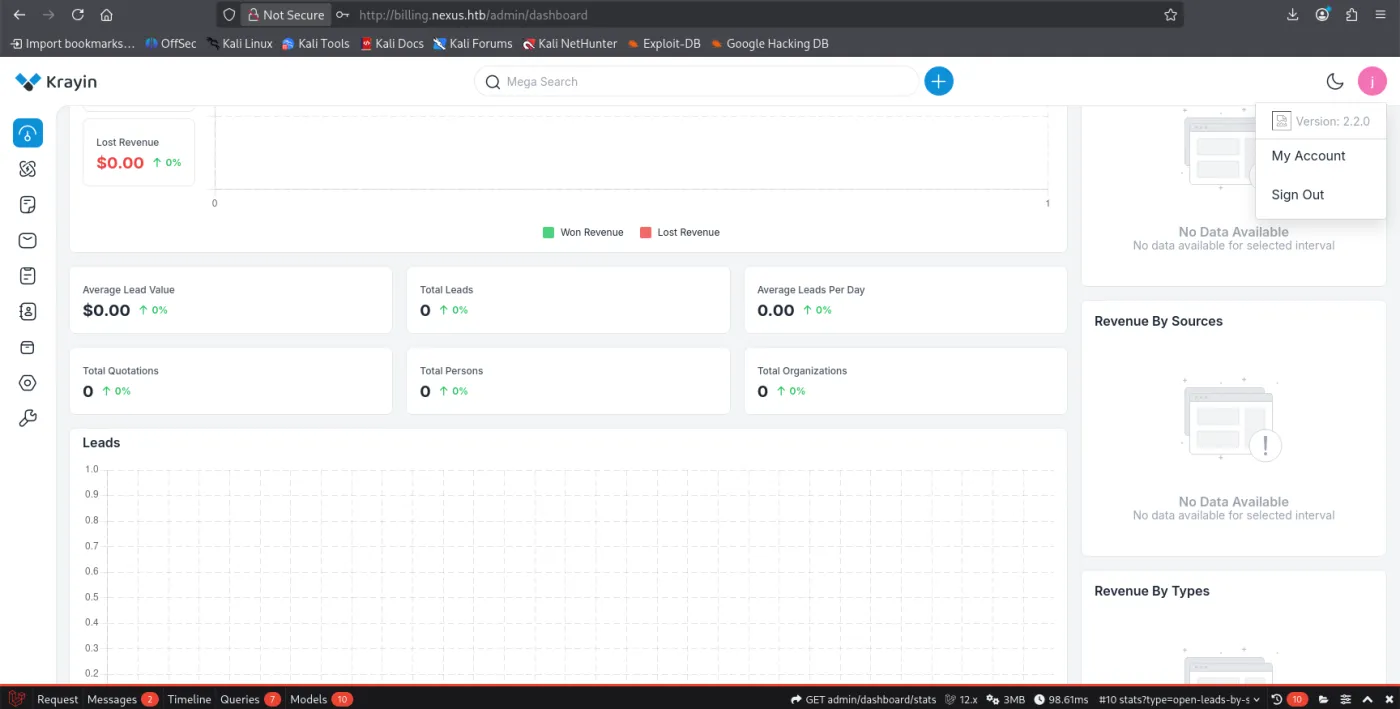The image size is (1400, 709).
Task: Click Laravel 12.x version indicator
Action: 961,699
